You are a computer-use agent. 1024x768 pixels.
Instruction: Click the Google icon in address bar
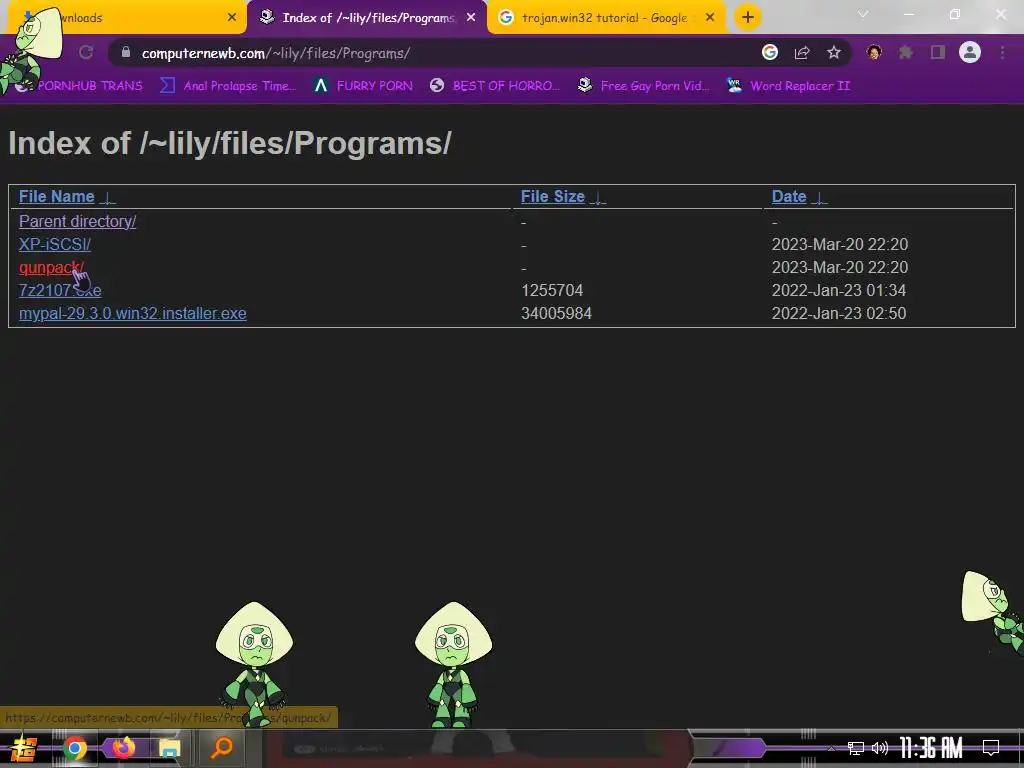[770, 52]
